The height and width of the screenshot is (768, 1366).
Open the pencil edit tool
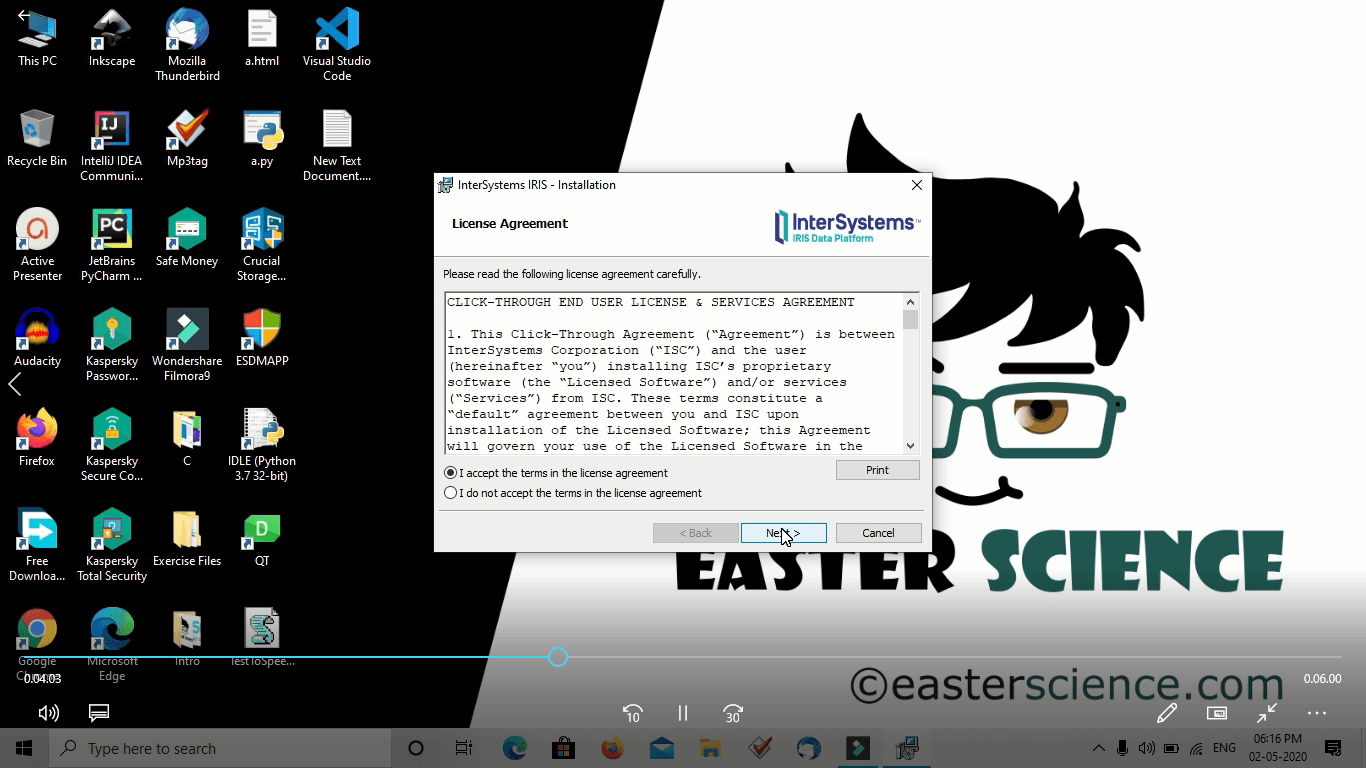[1166, 713]
